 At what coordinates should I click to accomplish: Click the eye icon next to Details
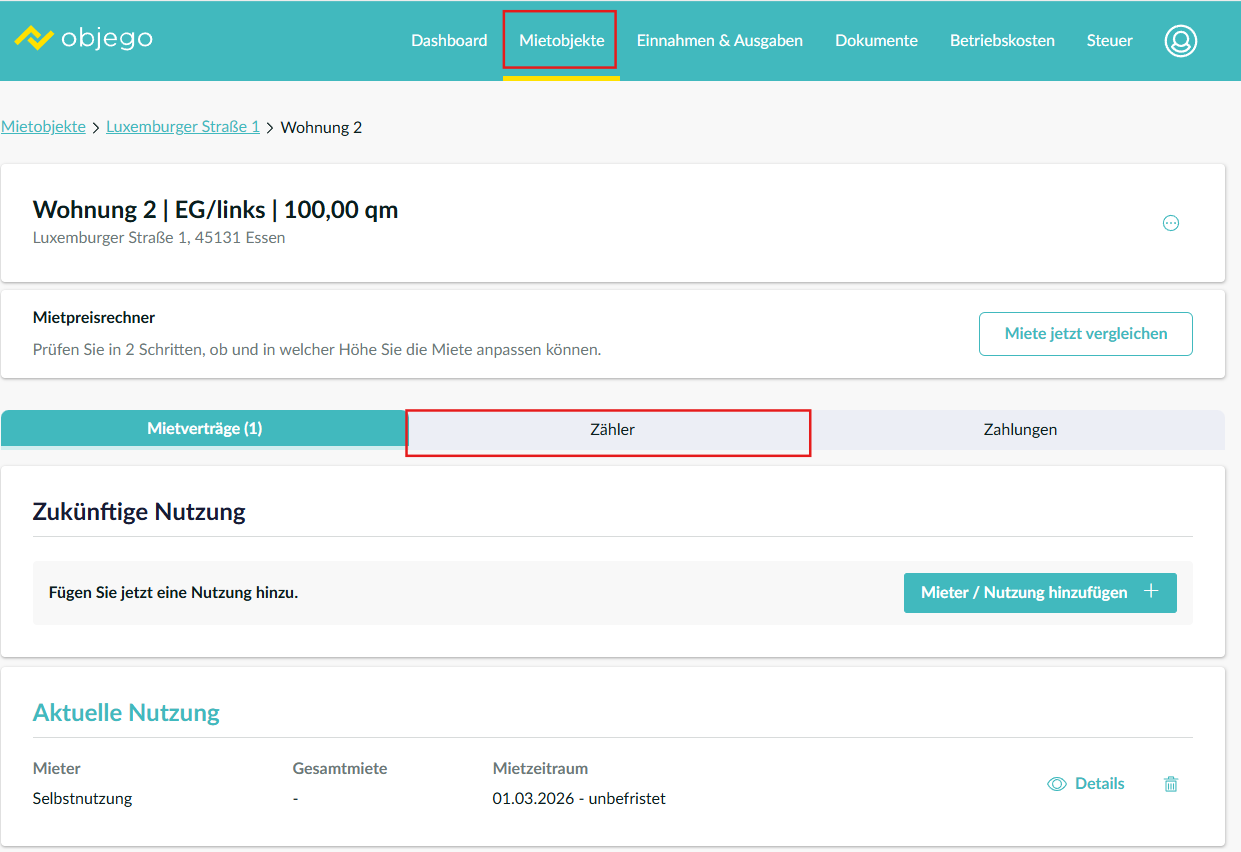pos(1056,785)
